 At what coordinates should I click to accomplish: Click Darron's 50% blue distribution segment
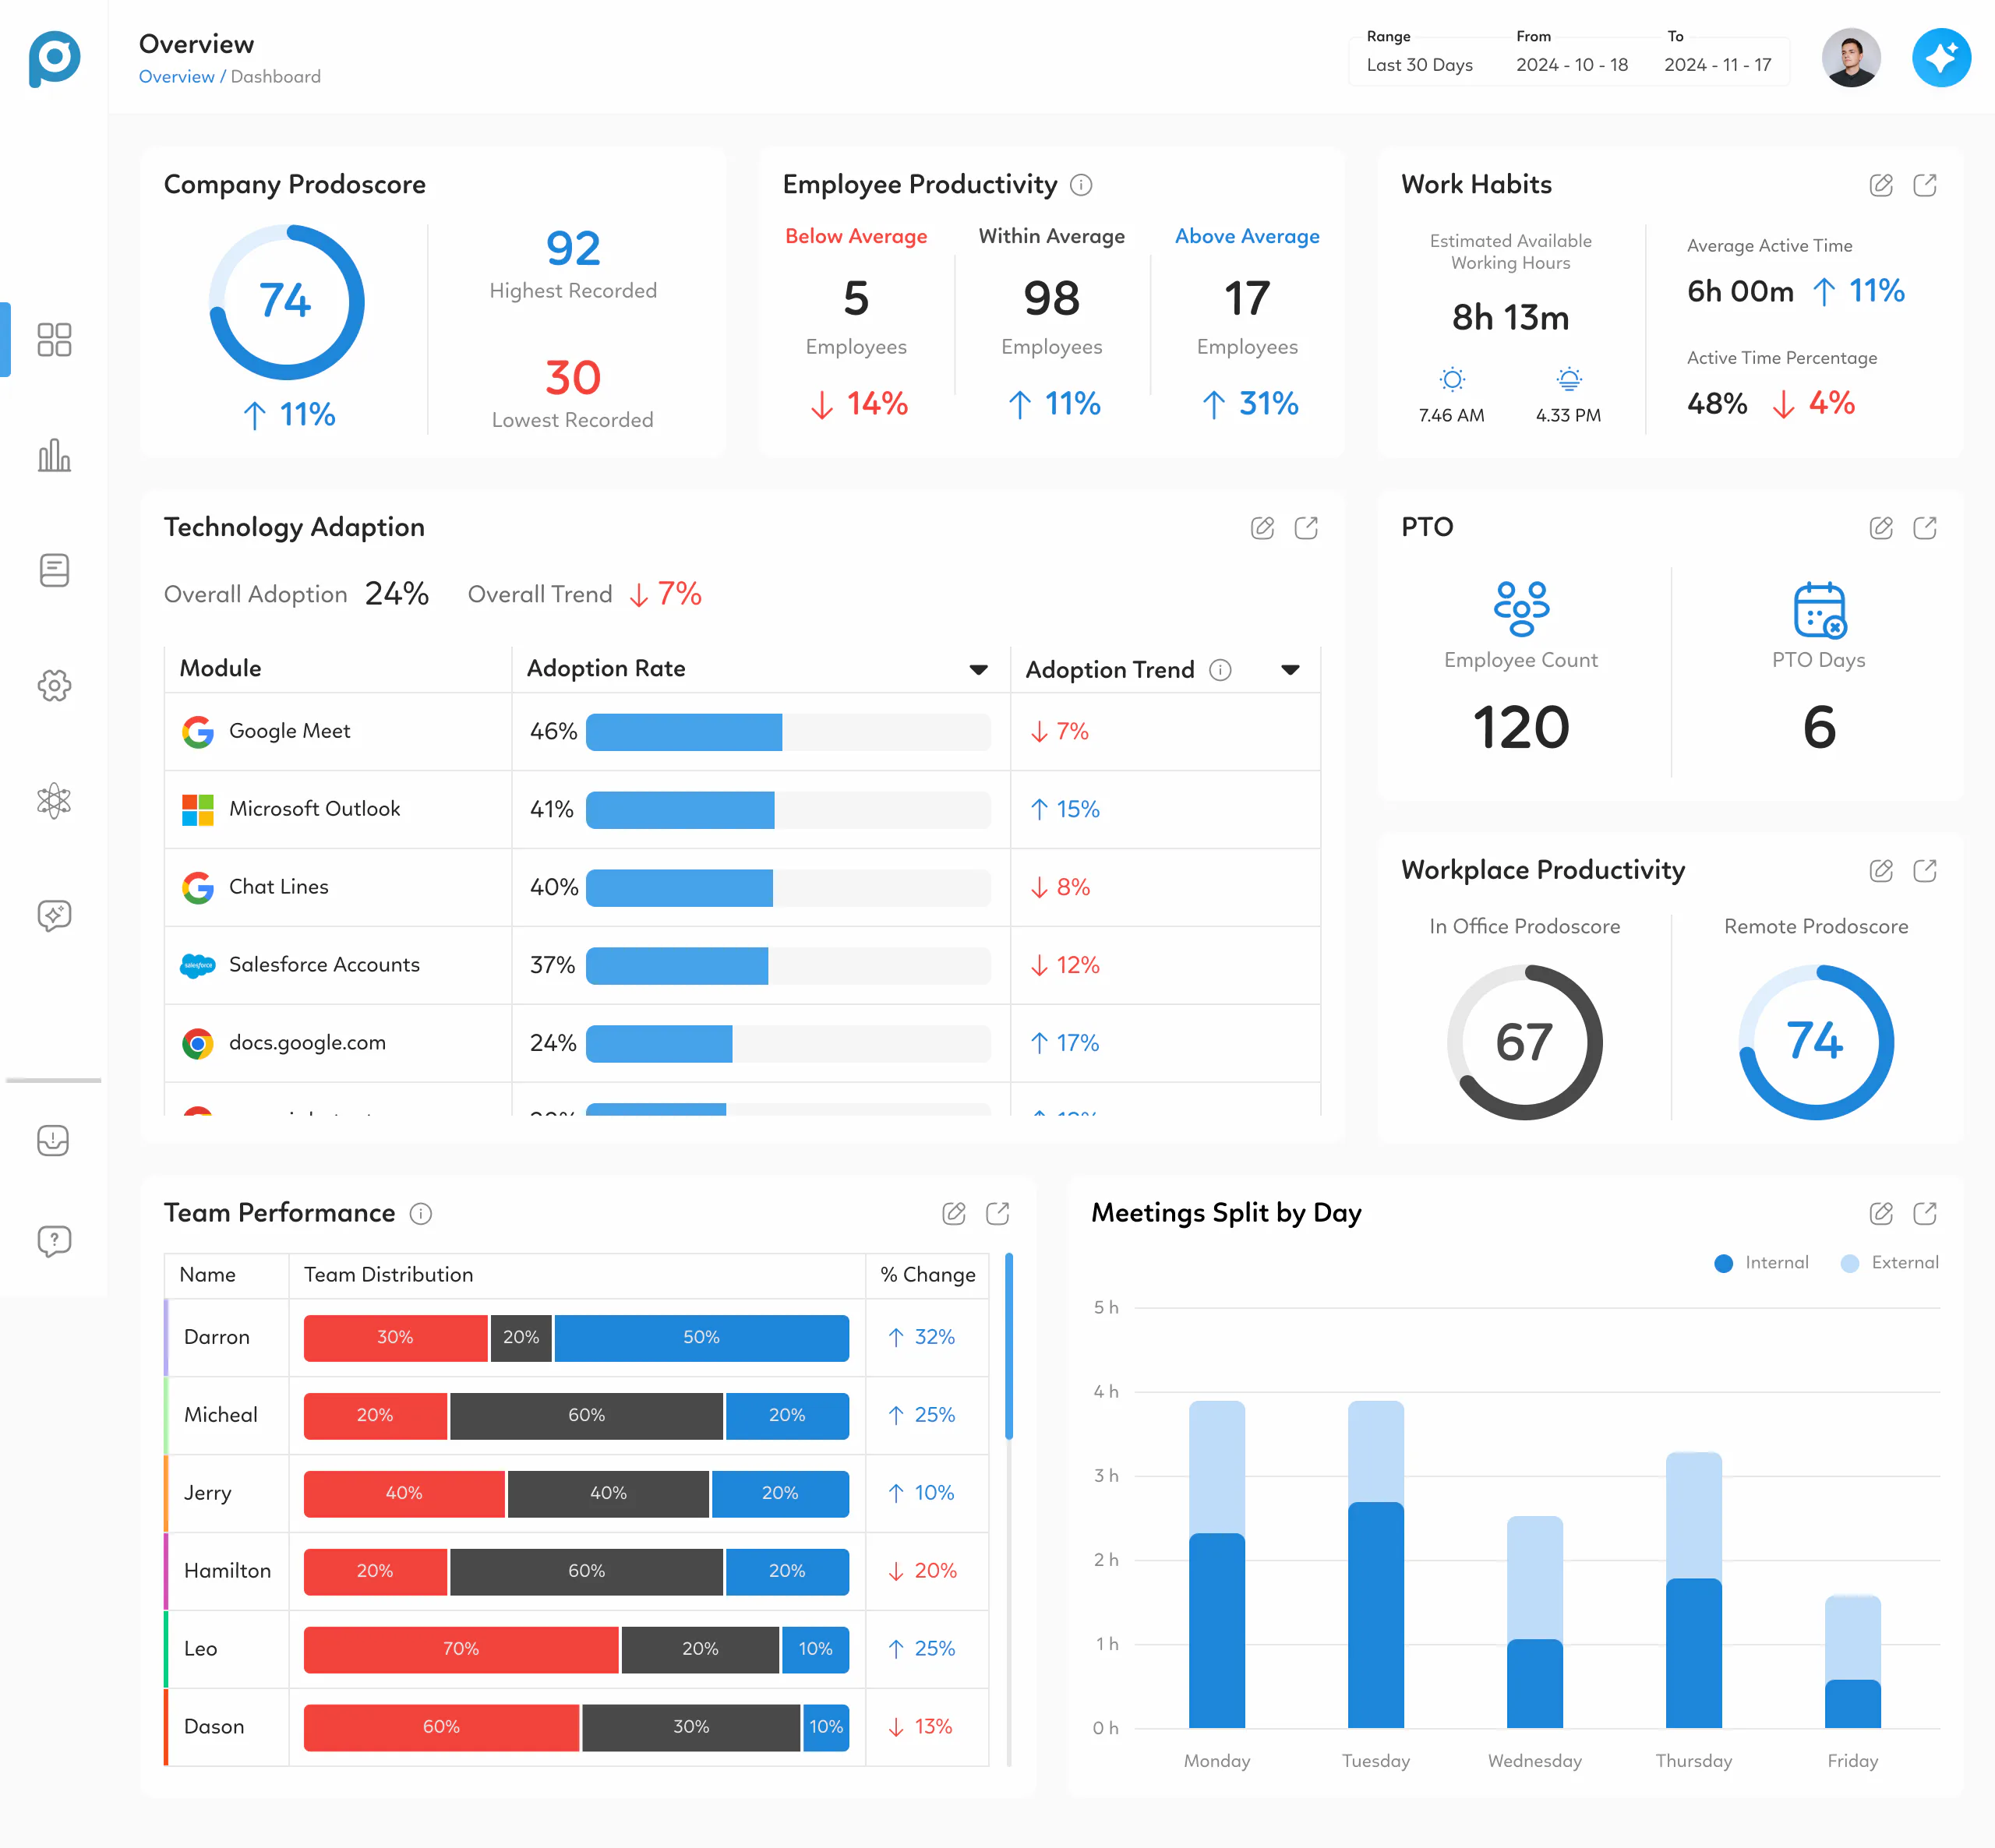tap(701, 1338)
